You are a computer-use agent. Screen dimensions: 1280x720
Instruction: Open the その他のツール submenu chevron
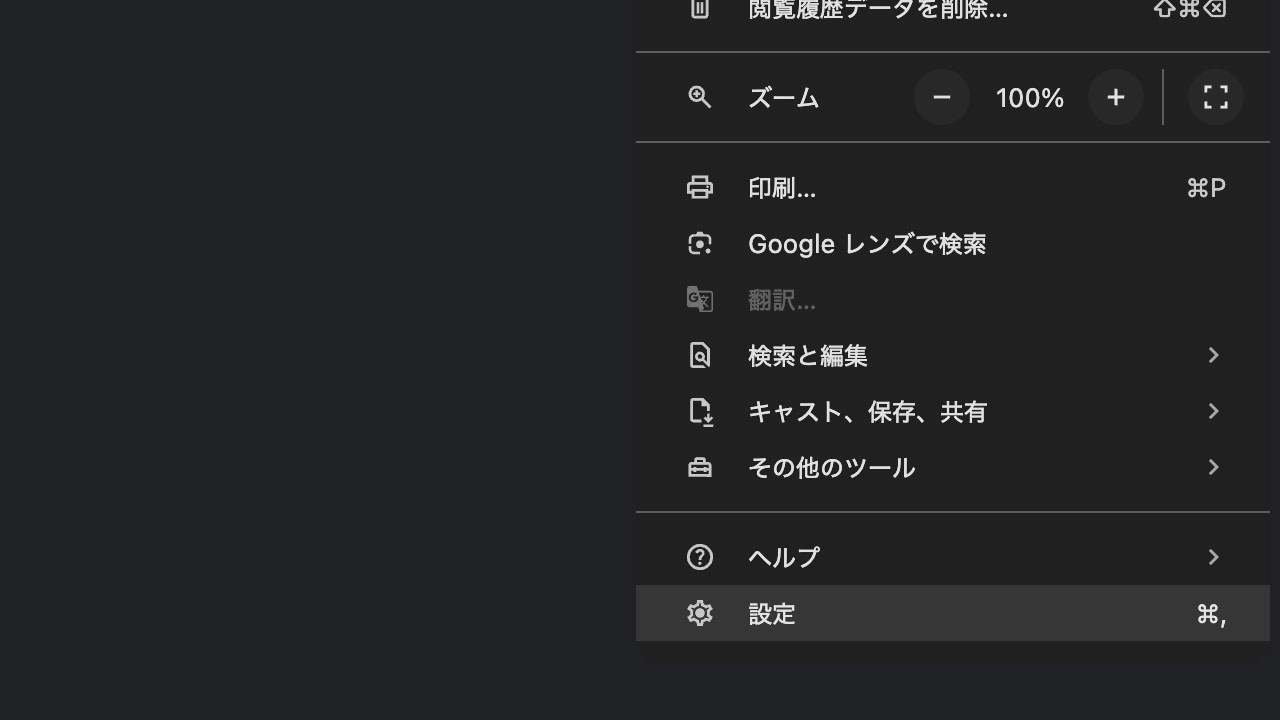1213,468
